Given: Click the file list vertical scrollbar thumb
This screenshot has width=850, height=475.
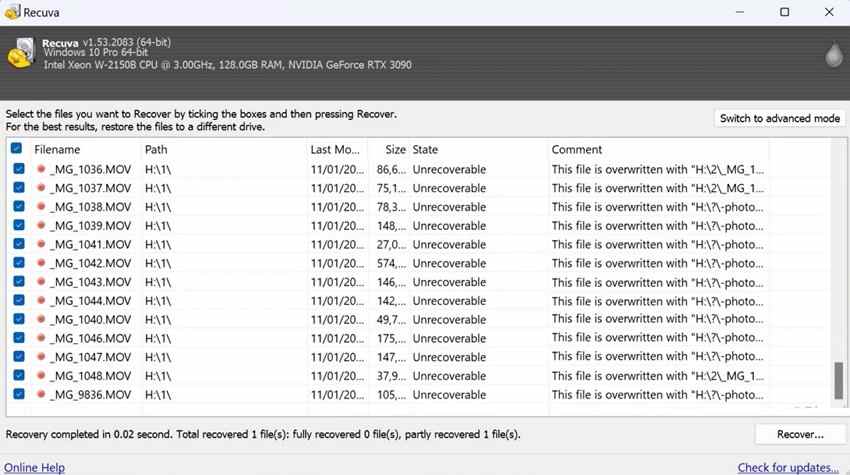Looking at the screenshot, I should click(x=839, y=380).
